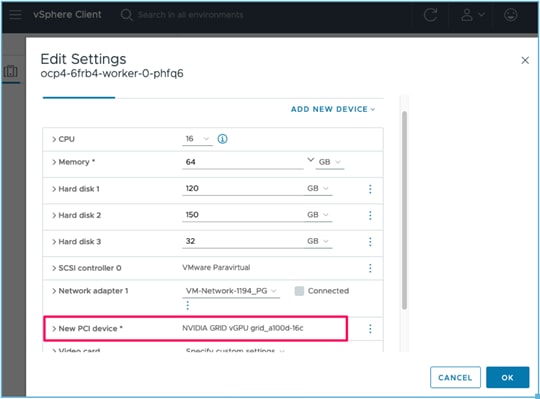Click the smiley feedback icon
This screenshot has width=540, height=399.
[510, 15]
